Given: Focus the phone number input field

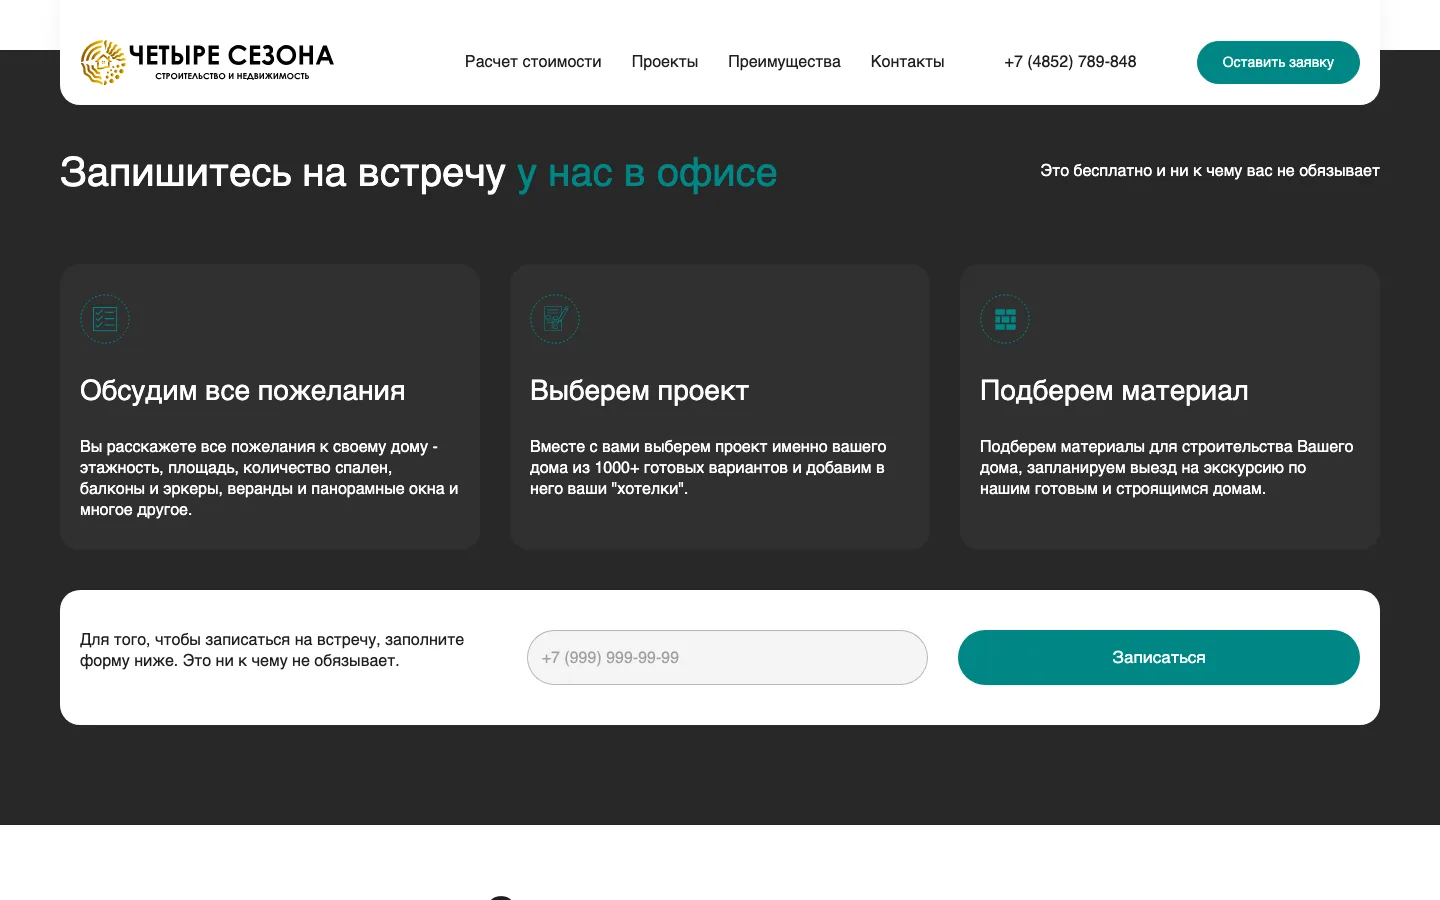Looking at the screenshot, I should (x=727, y=657).
